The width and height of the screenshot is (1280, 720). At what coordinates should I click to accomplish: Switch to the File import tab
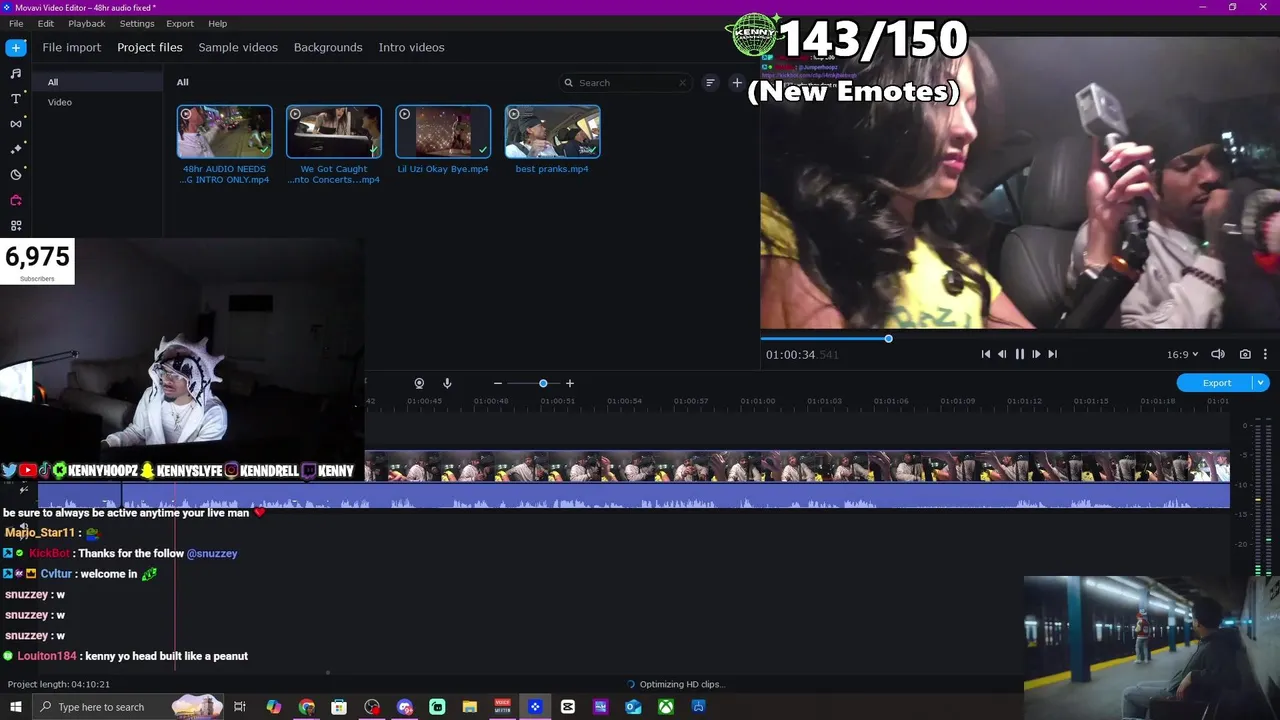(72, 47)
